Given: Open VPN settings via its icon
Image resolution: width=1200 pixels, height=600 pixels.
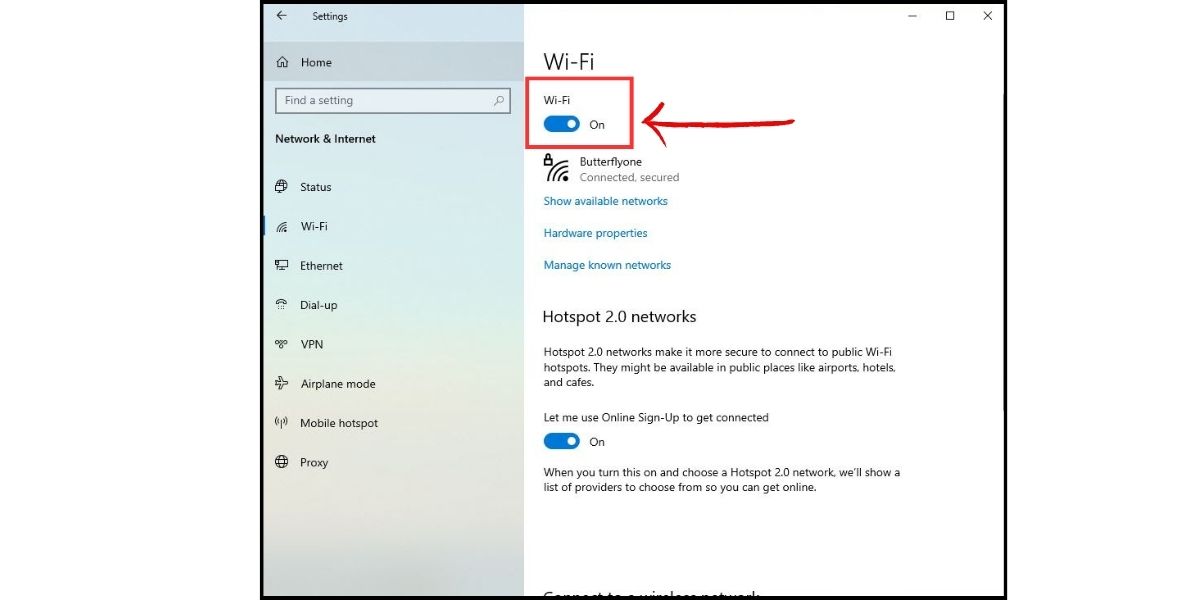Looking at the screenshot, I should pos(281,344).
